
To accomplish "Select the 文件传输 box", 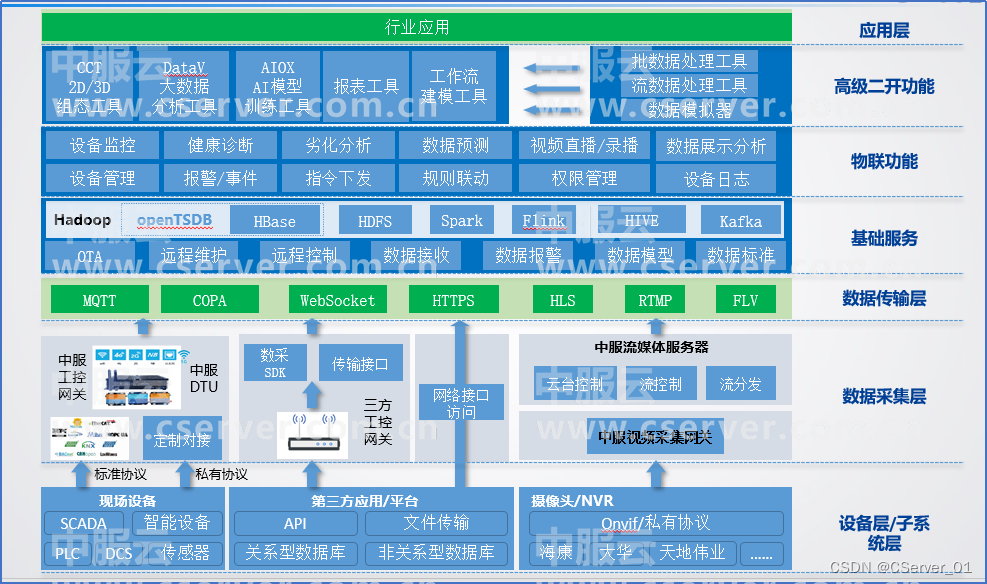I will tap(436, 522).
